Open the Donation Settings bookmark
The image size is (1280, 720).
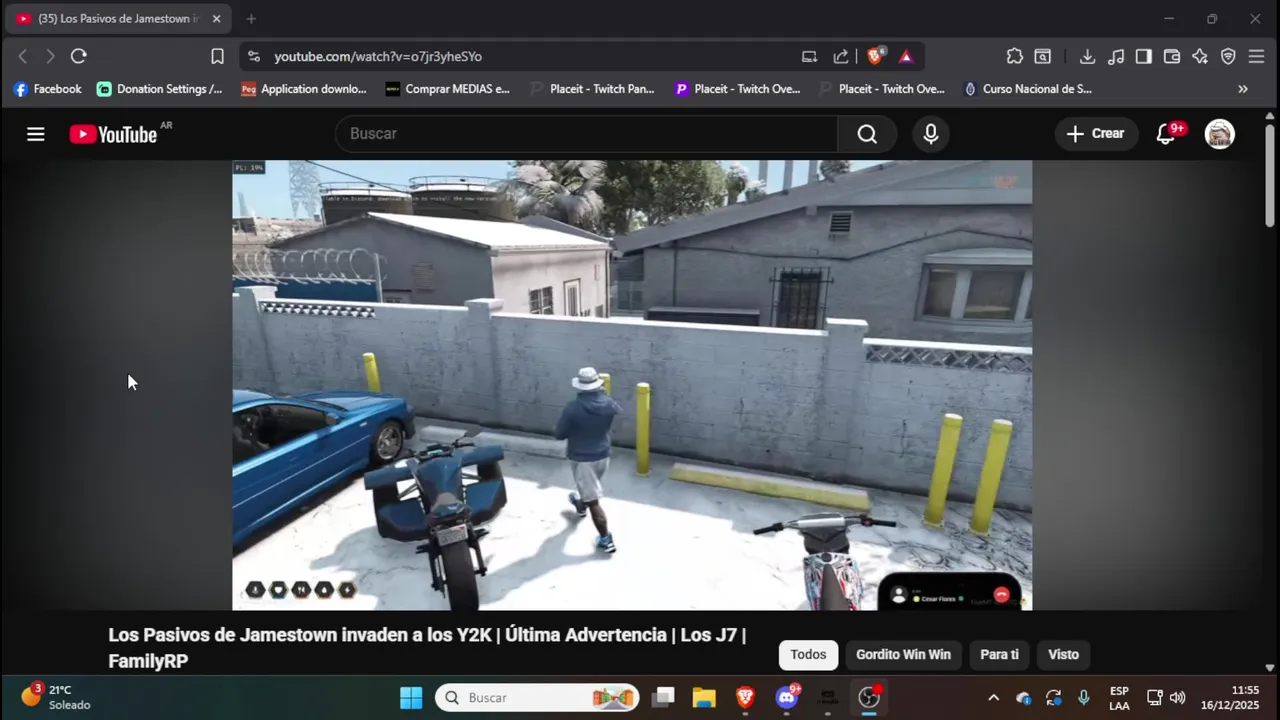coord(160,89)
